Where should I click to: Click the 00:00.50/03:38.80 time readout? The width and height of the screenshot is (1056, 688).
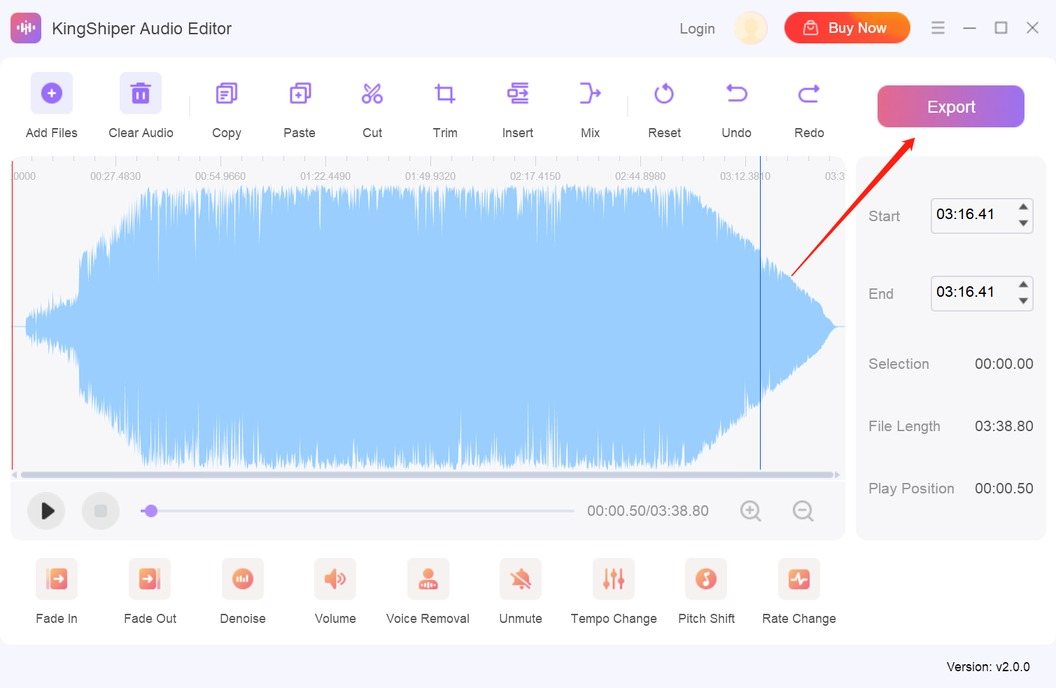648,511
